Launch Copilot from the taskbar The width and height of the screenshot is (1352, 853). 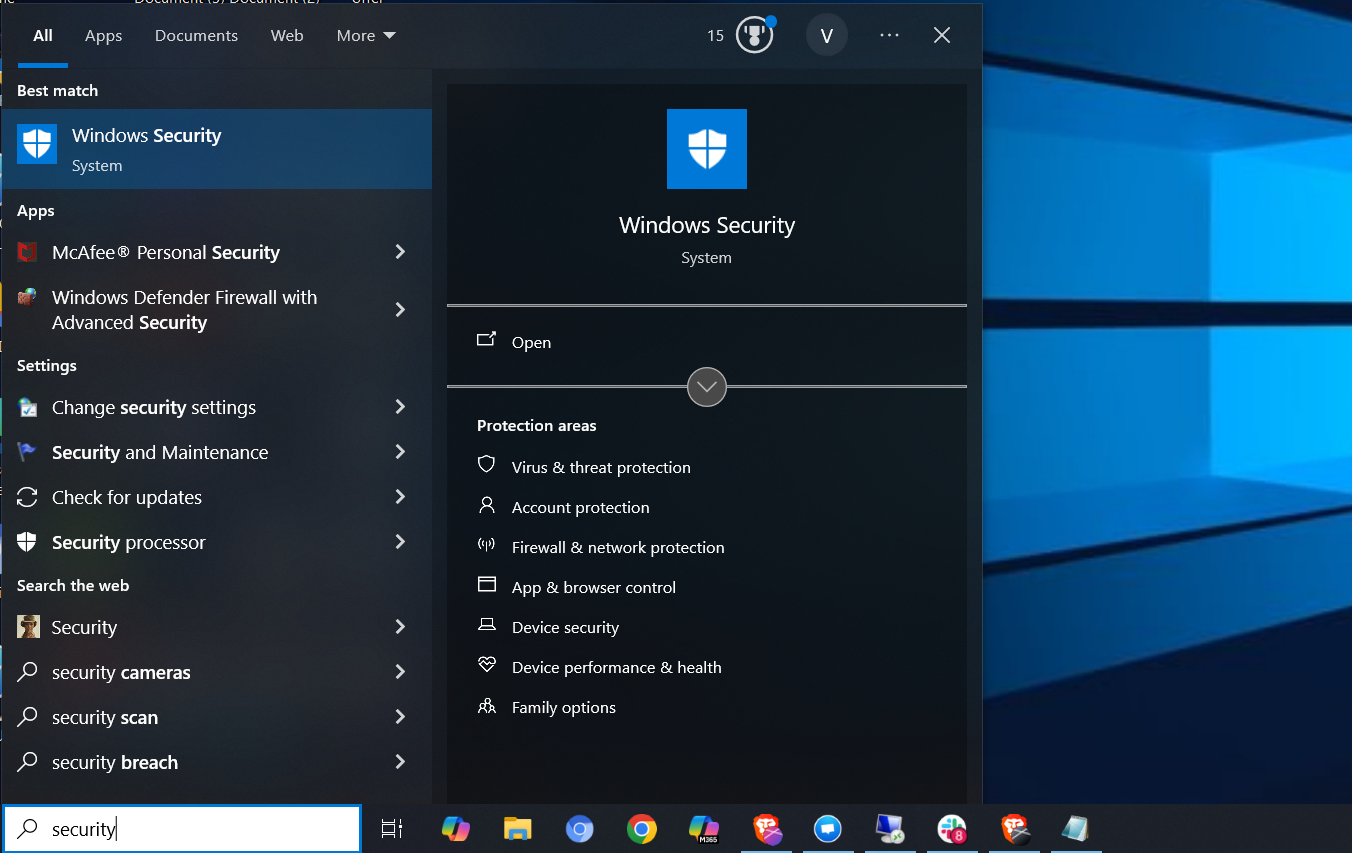[455, 829]
